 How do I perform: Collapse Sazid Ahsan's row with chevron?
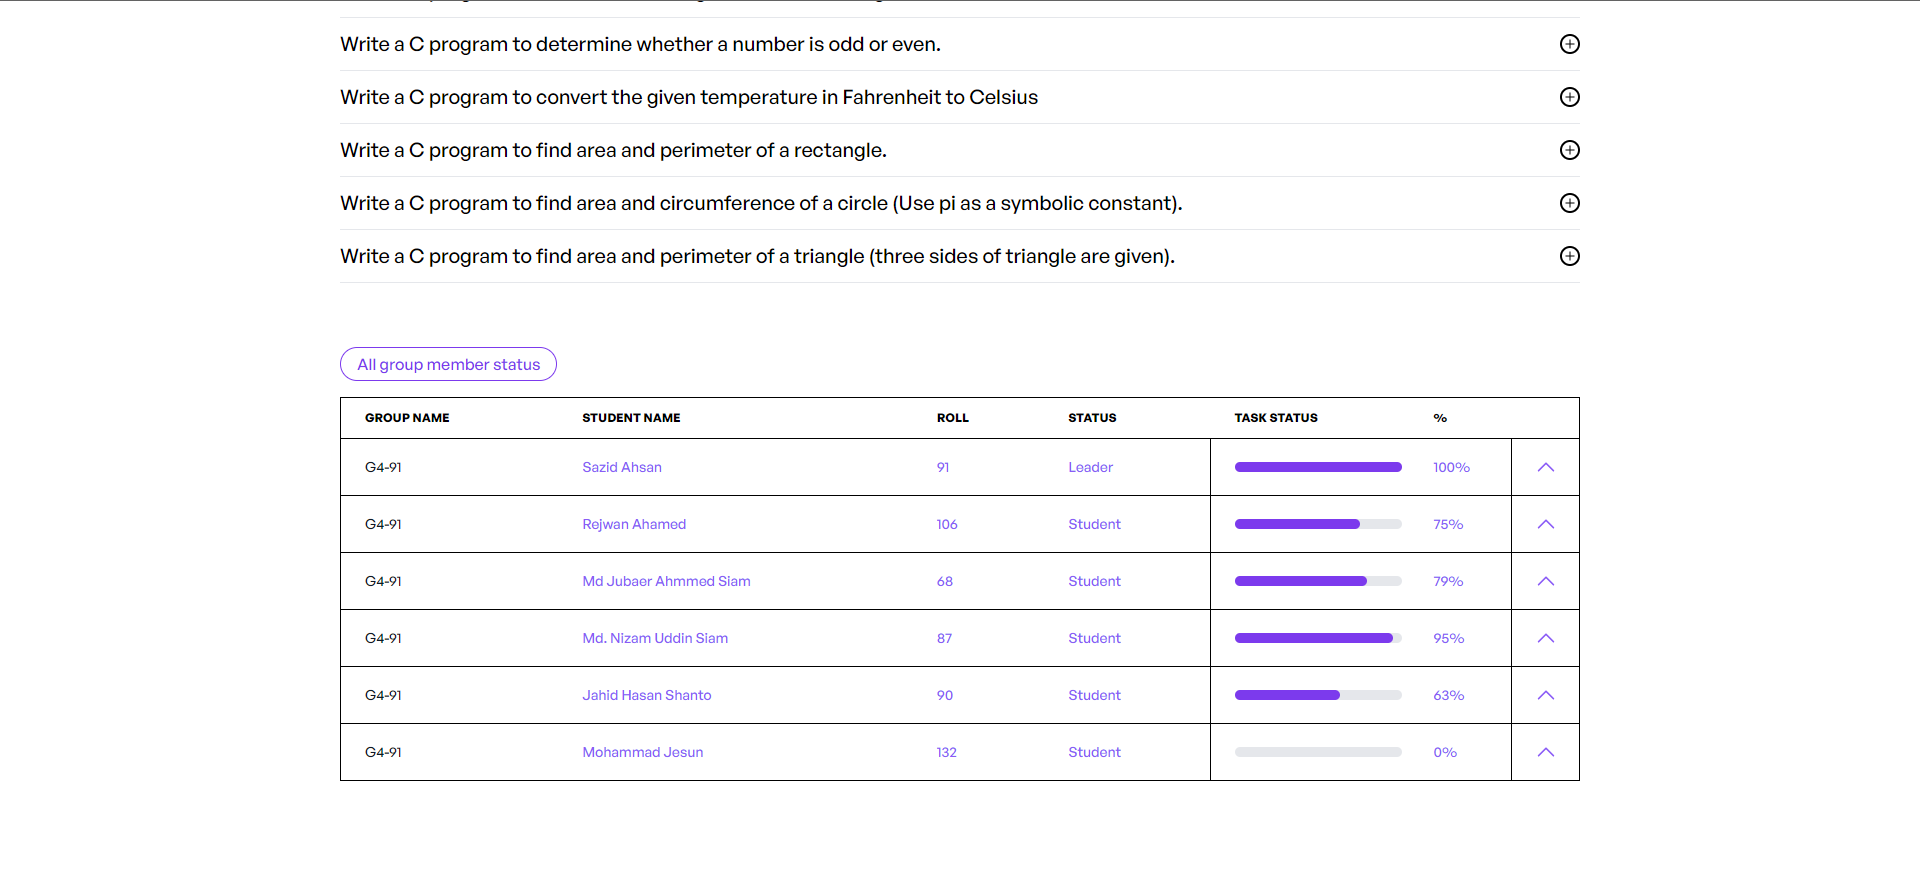(x=1546, y=467)
